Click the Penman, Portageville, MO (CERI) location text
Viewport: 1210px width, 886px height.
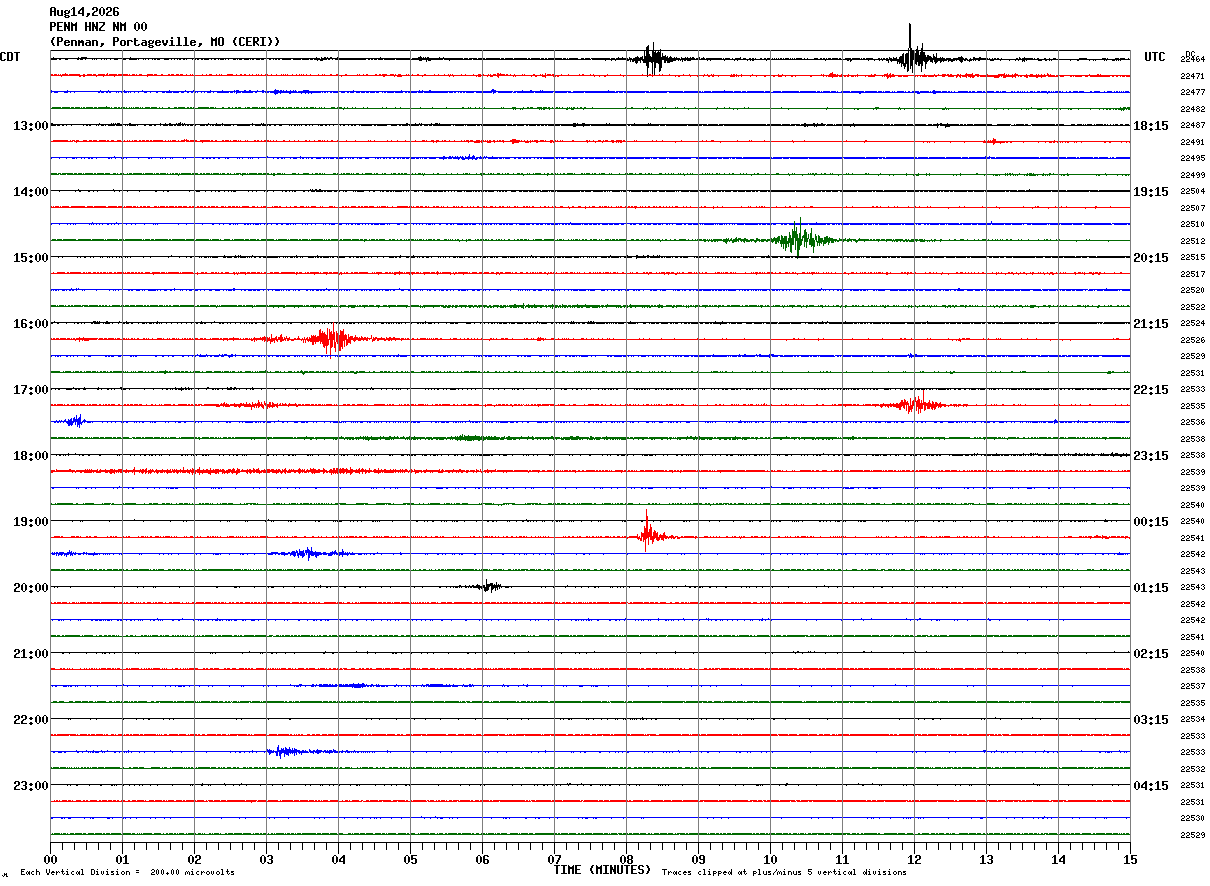click(x=165, y=42)
